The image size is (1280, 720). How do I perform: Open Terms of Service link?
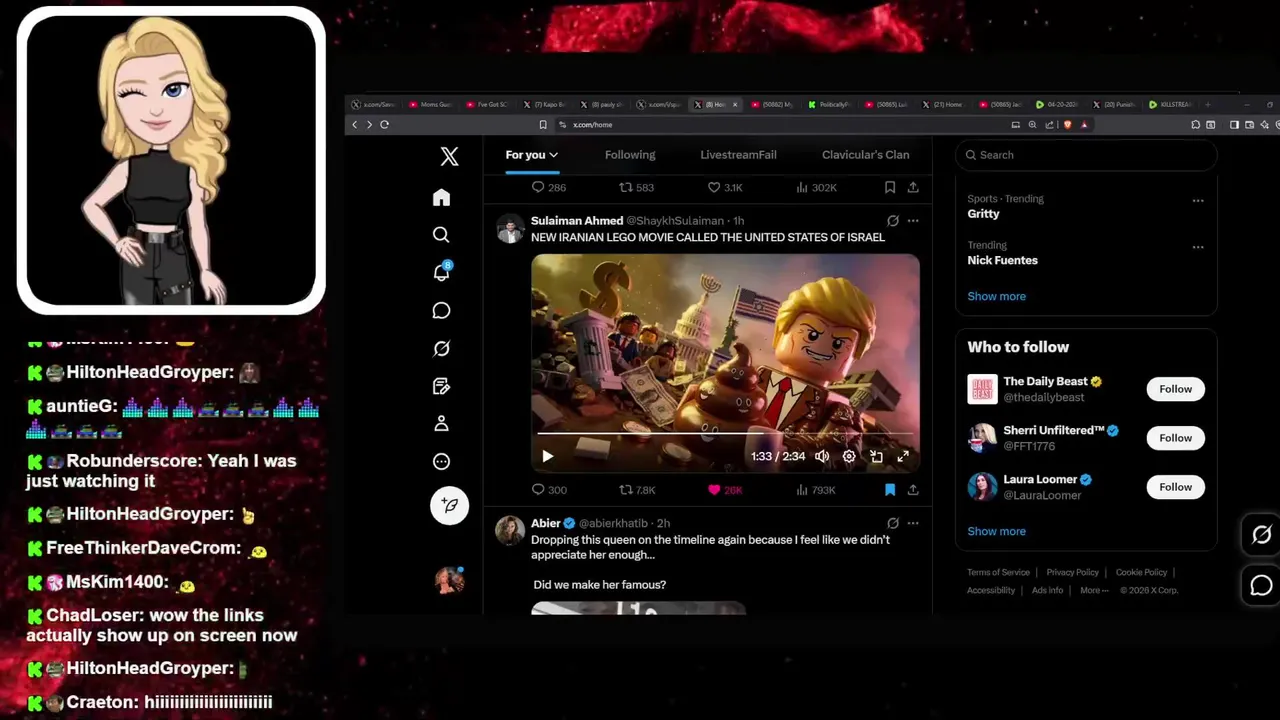point(998,572)
